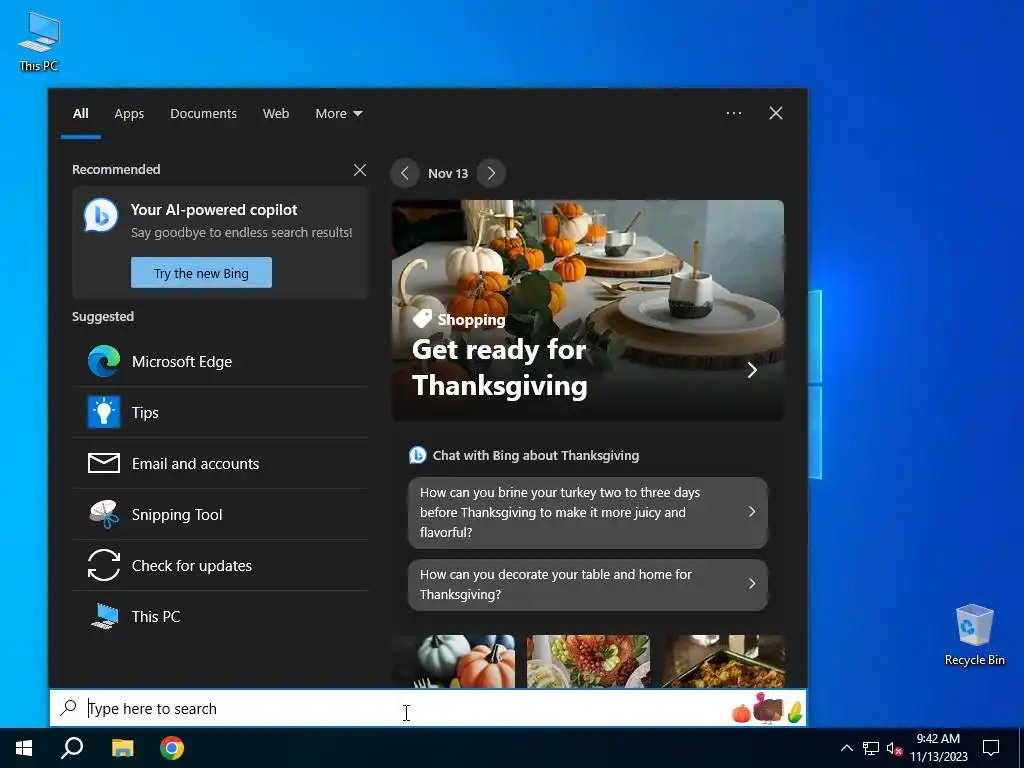Show hidden system tray icons

pyautogui.click(x=846, y=748)
